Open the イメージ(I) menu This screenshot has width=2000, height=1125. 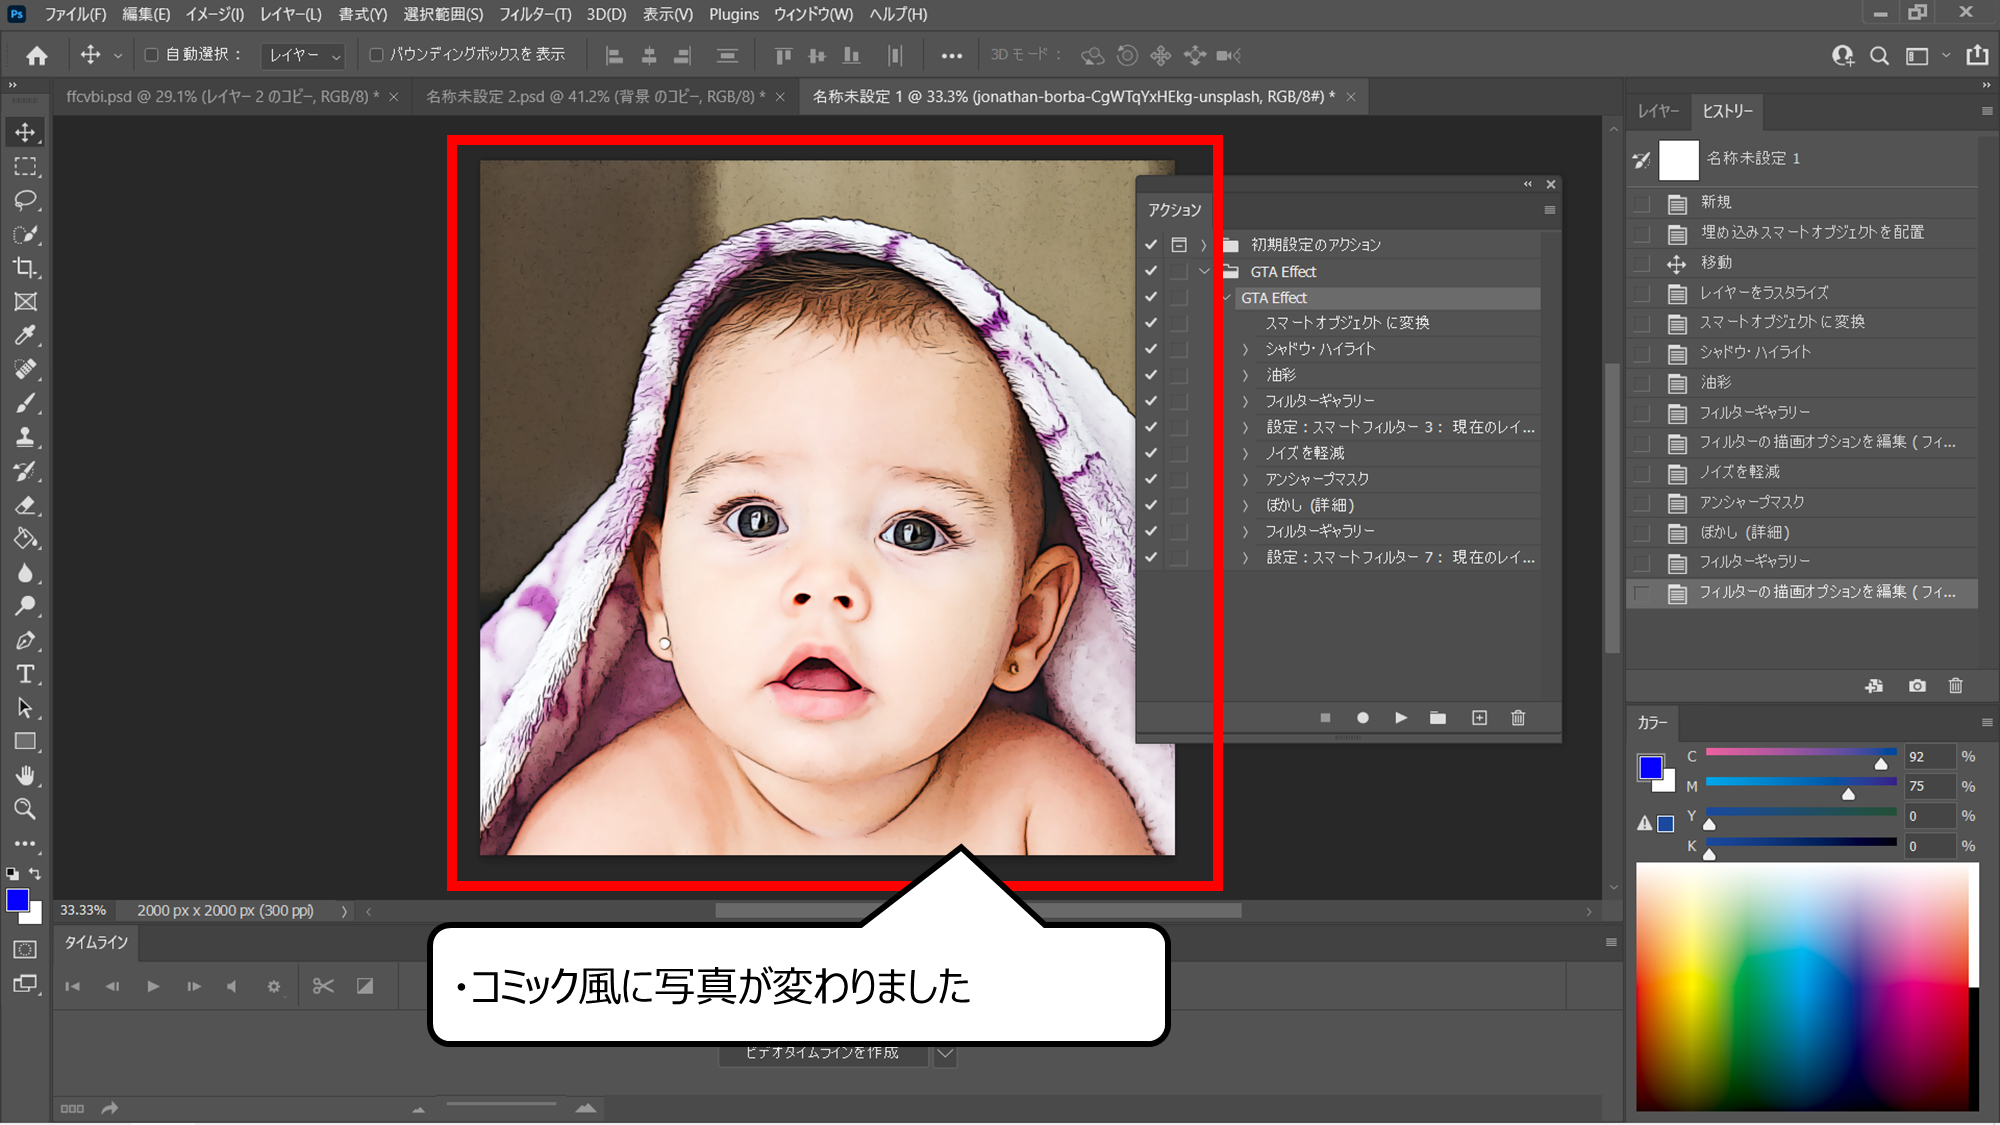(214, 14)
